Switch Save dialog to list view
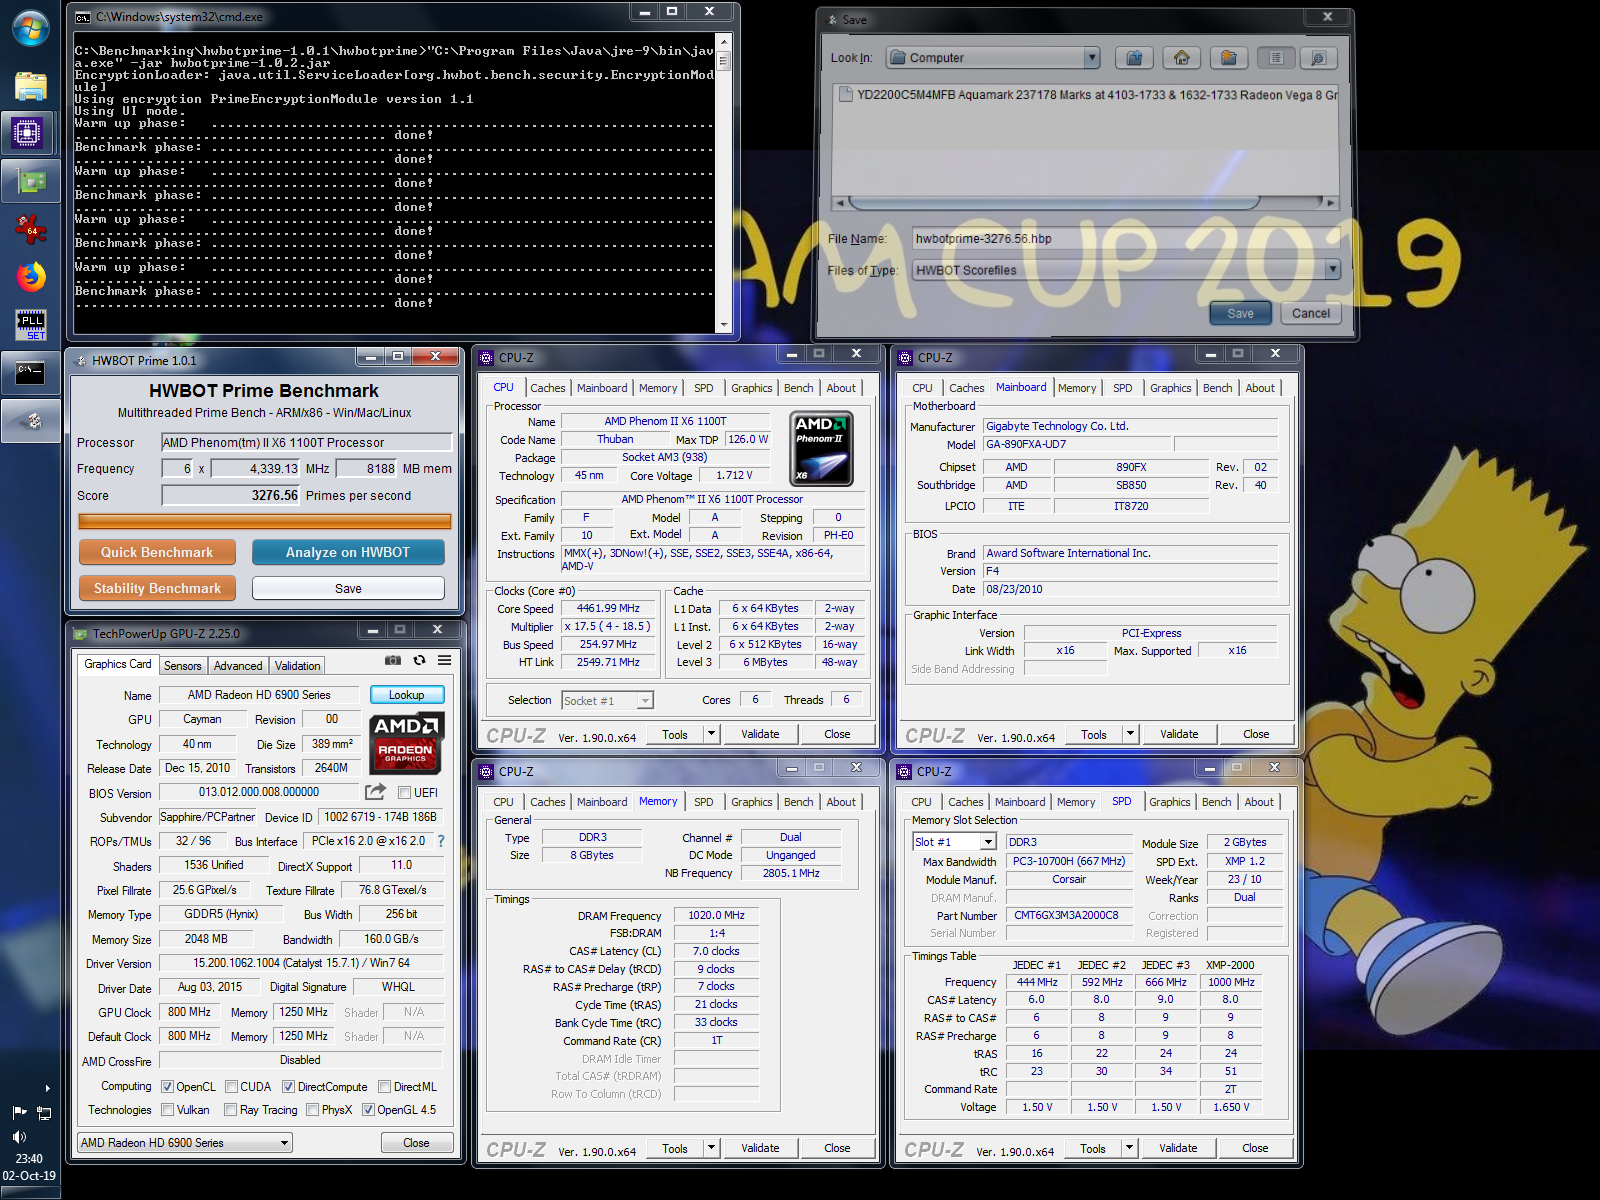This screenshot has width=1600, height=1200. (x=1276, y=58)
